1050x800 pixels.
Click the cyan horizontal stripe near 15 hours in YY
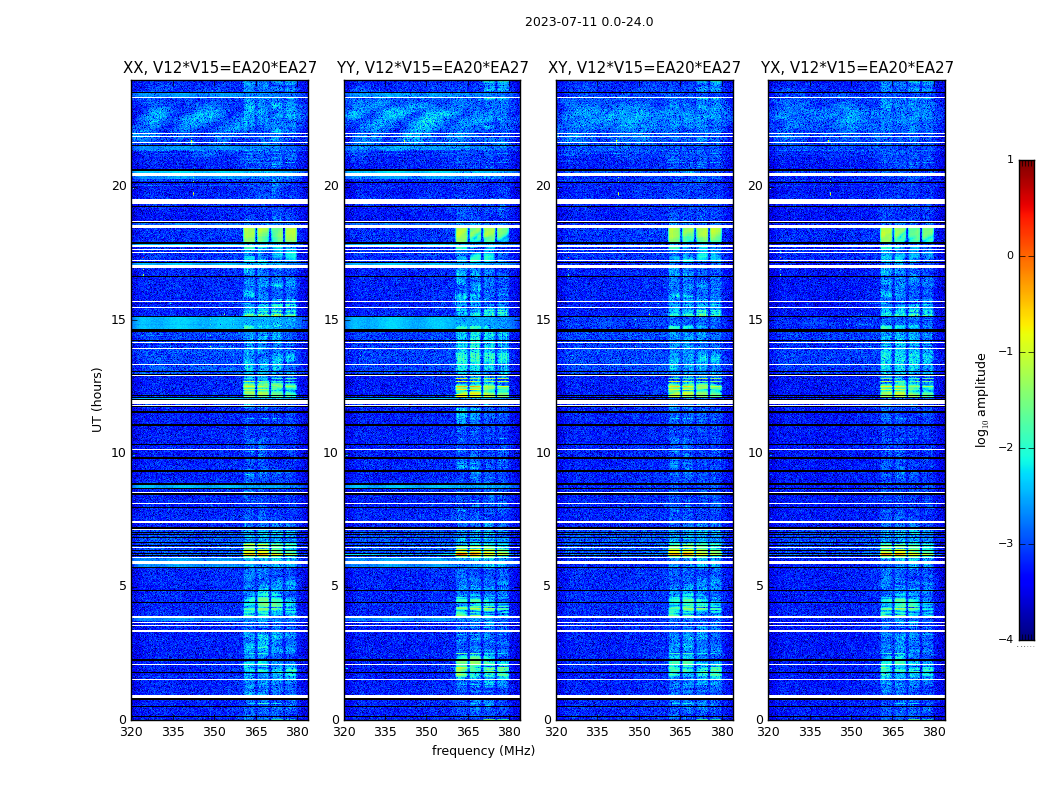coord(432,323)
